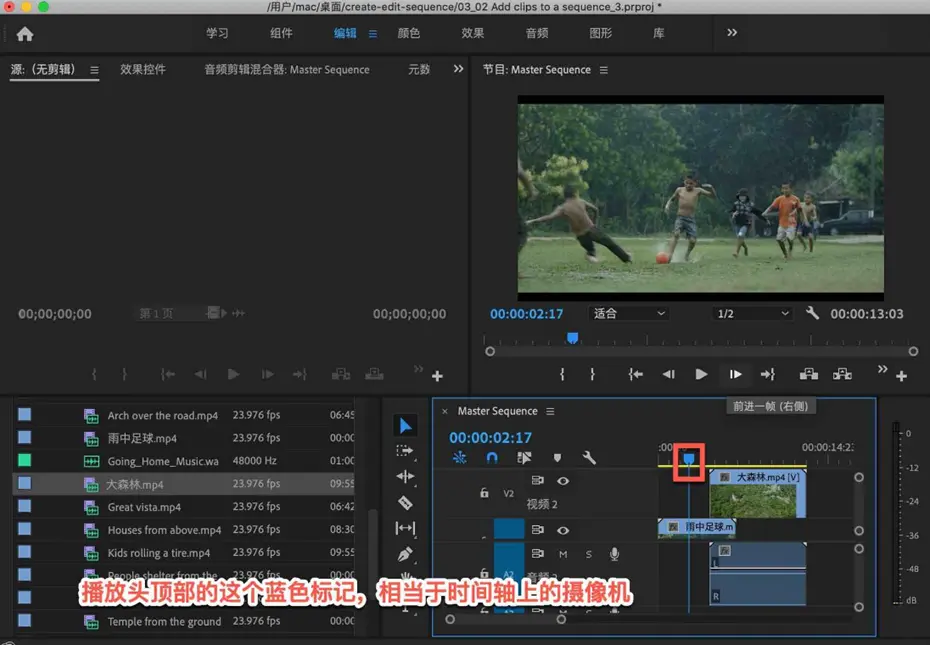Click the green label of Going_Home_Music
Image resolution: width=930 pixels, height=645 pixels.
(x=24, y=460)
